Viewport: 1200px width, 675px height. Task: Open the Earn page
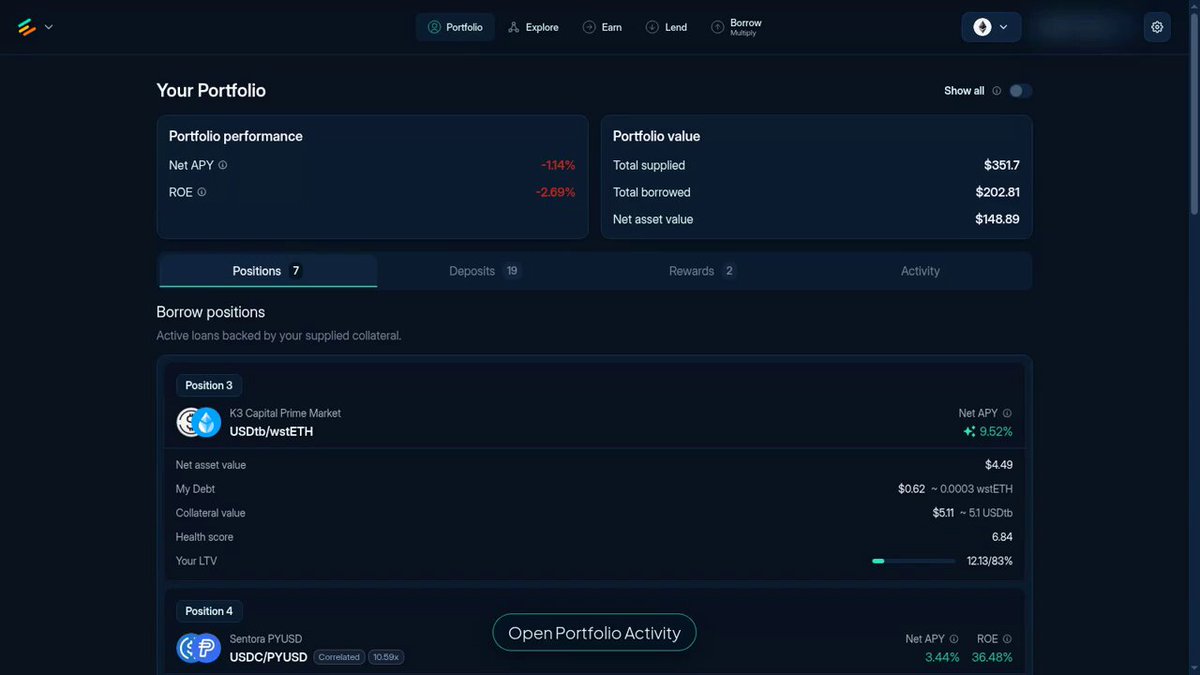pos(602,27)
